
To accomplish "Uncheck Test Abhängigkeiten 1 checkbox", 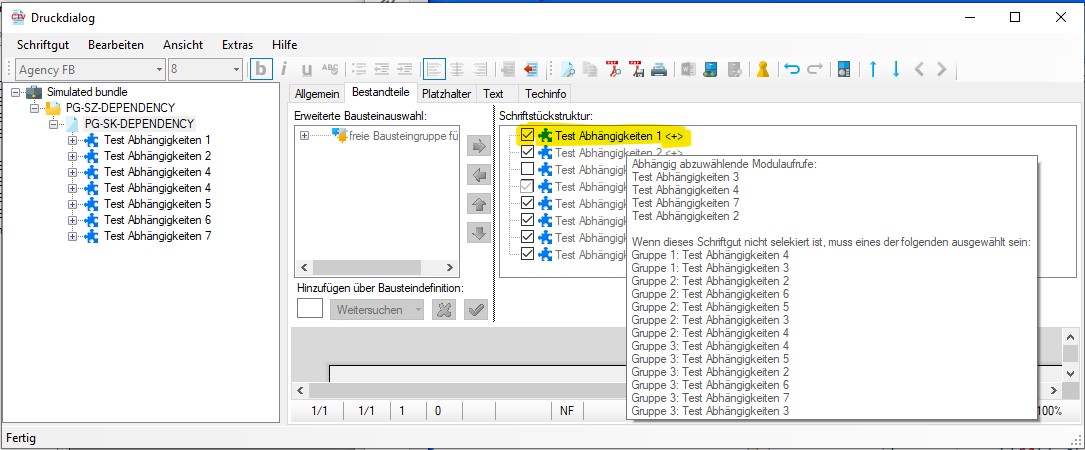I will [x=527, y=135].
